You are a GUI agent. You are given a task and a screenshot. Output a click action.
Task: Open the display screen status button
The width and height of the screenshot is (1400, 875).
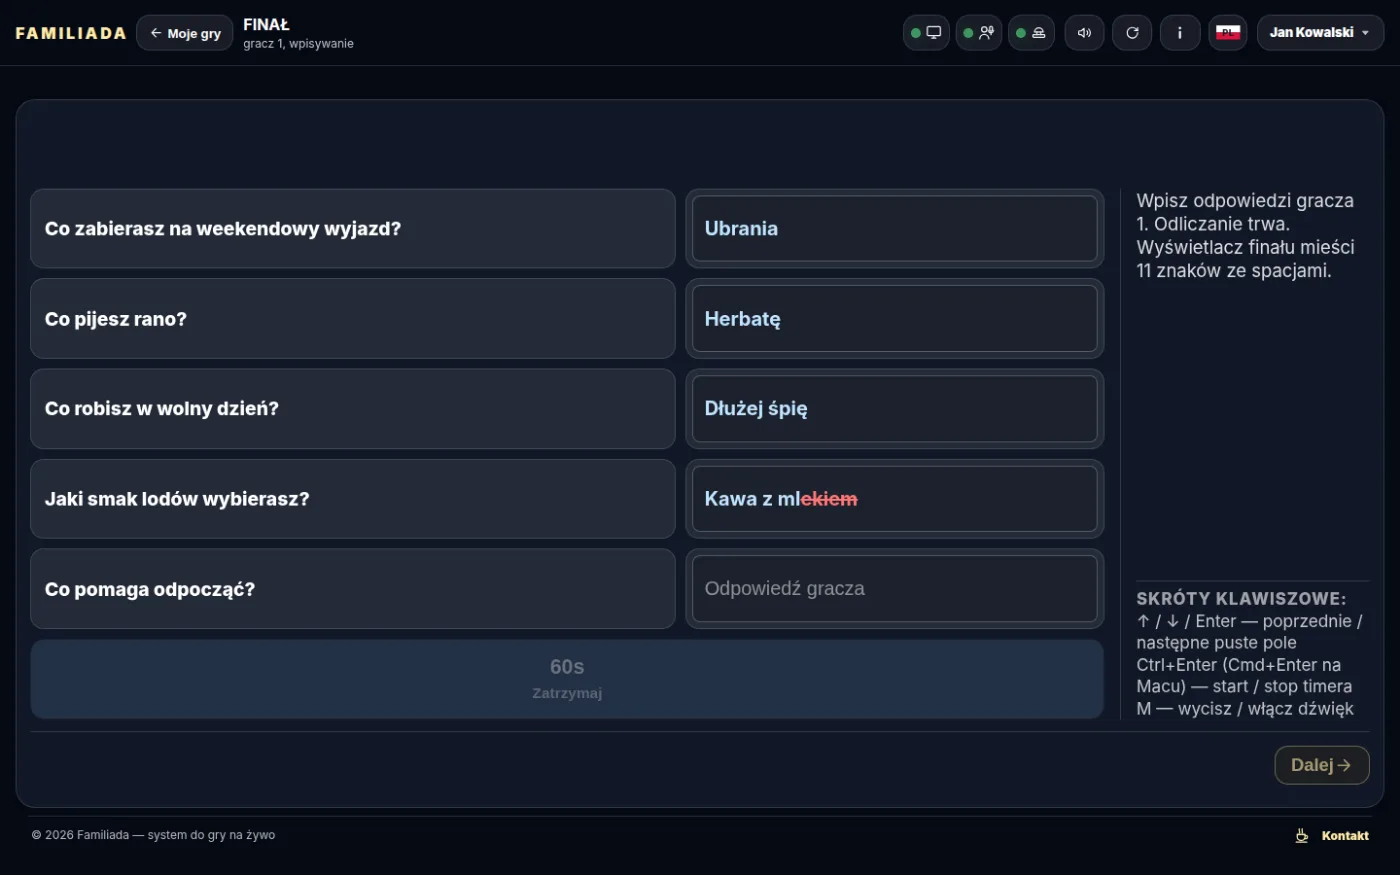point(926,33)
